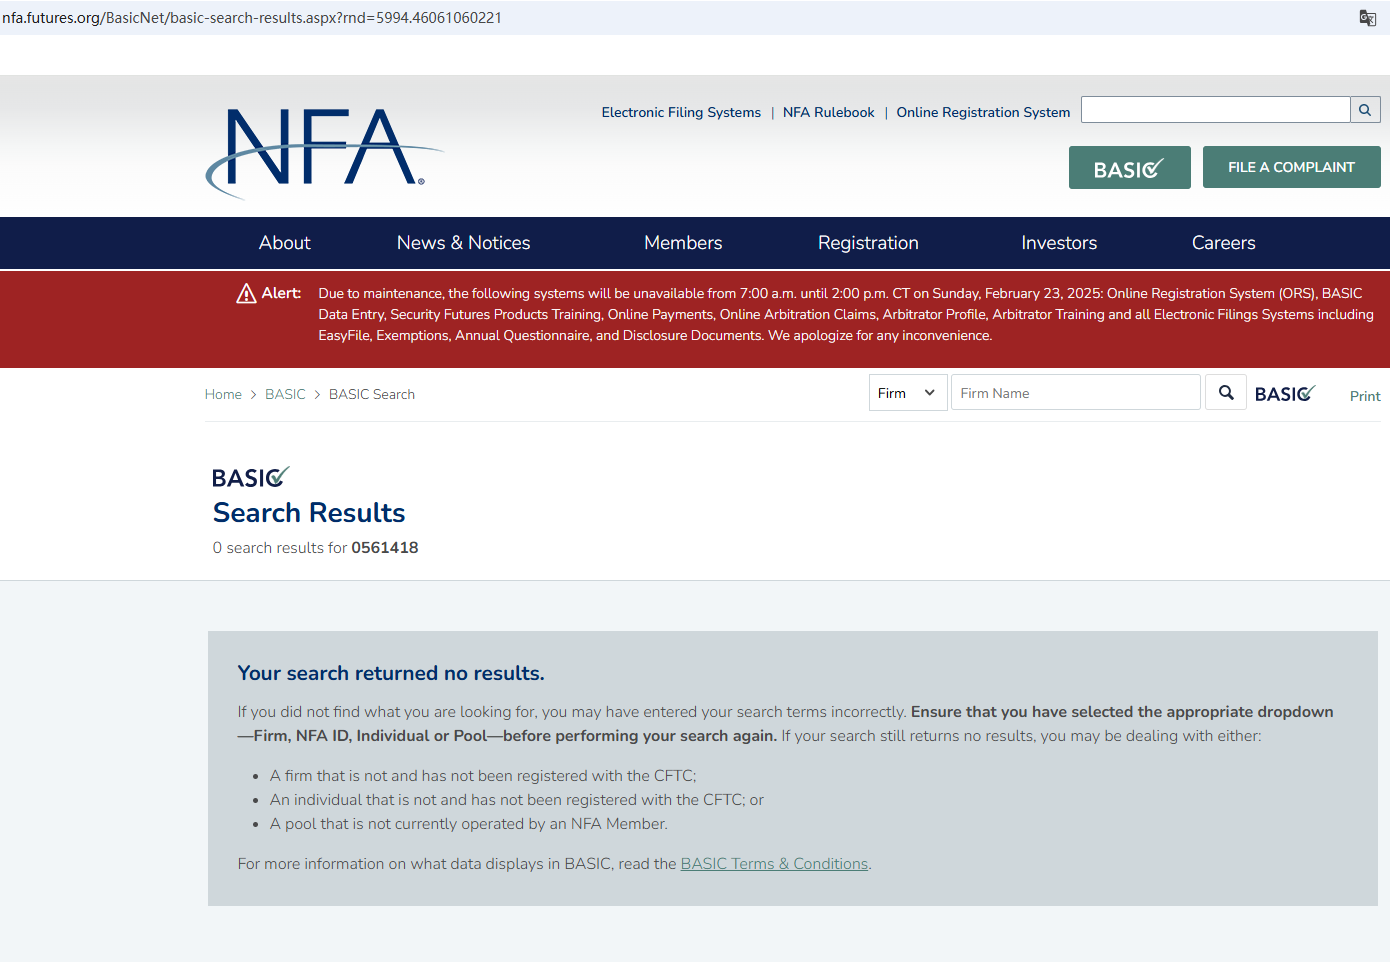
Task: Open the News & Notices menu
Action: [x=464, y=243]
